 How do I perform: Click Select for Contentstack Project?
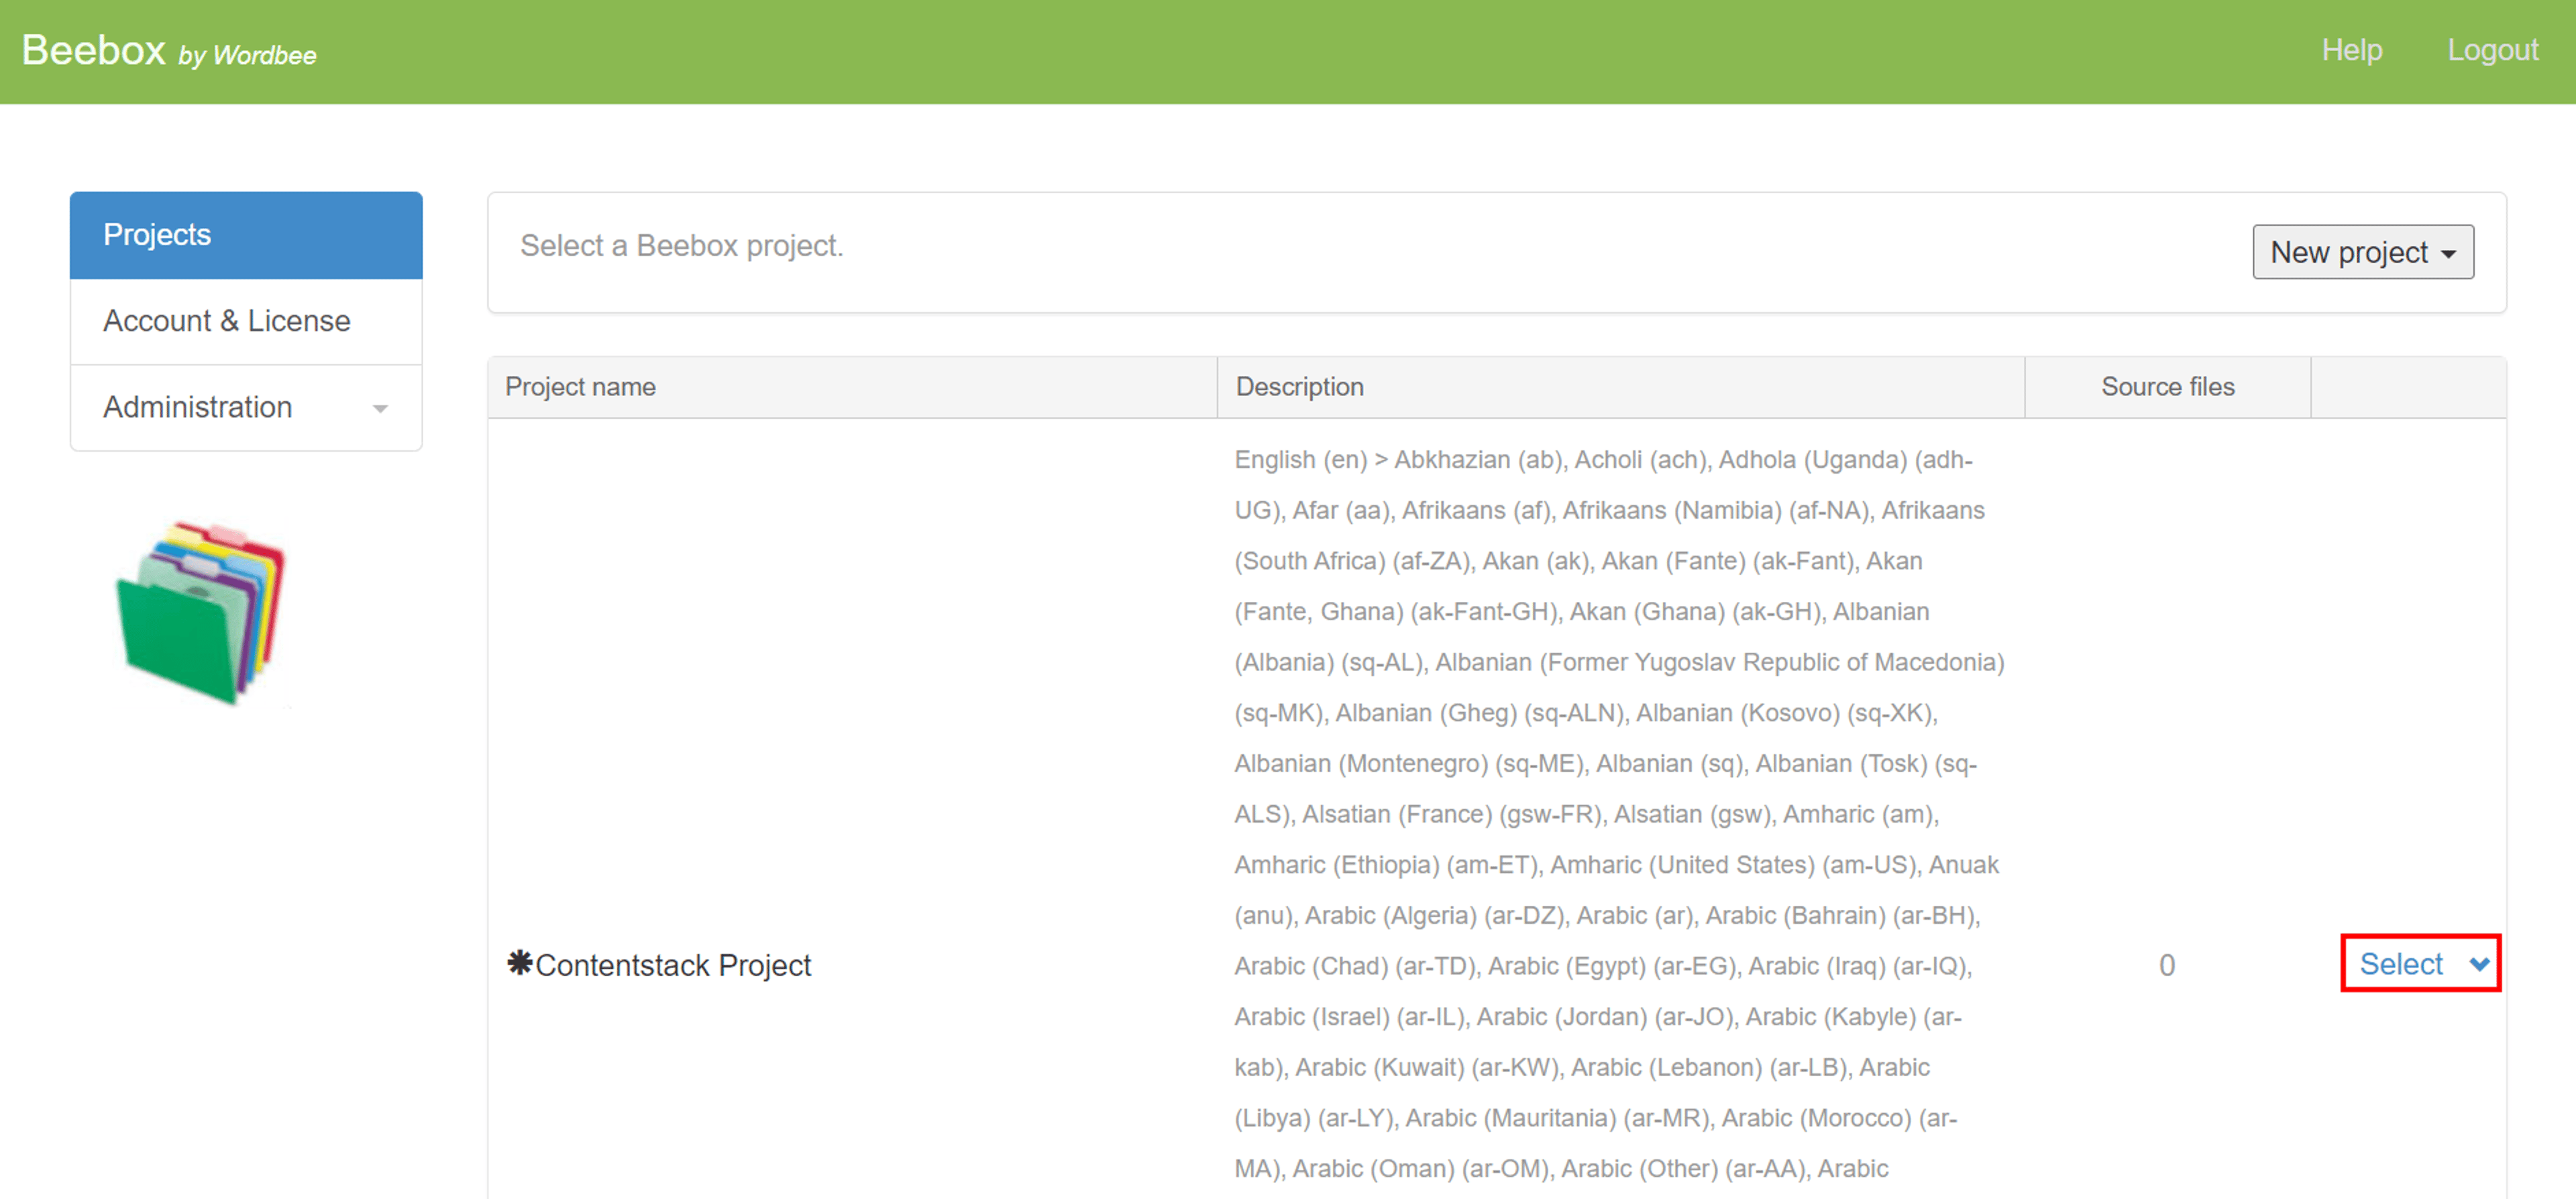pyautogui.click(x=2401, y=964)
